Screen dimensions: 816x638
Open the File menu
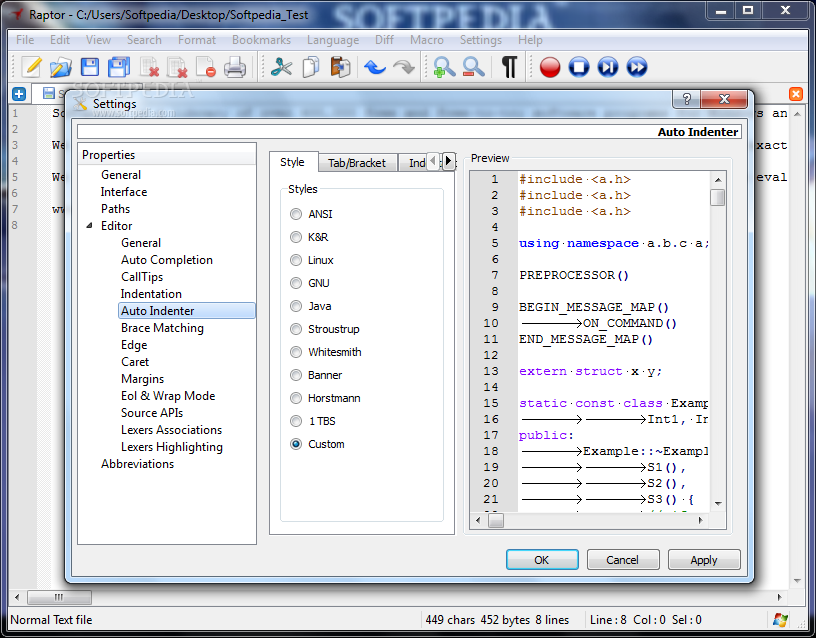[25, 40]
